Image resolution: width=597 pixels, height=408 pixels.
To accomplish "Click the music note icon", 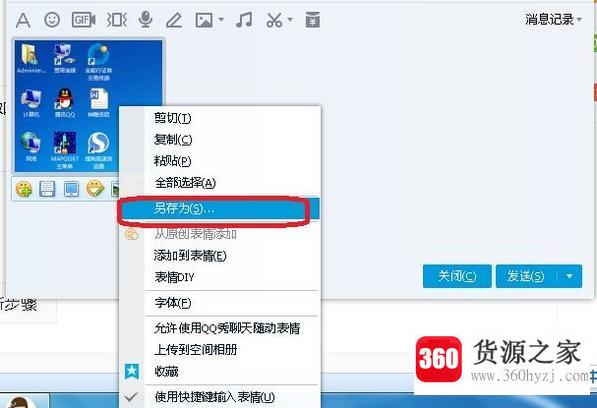I will [244, 19].
